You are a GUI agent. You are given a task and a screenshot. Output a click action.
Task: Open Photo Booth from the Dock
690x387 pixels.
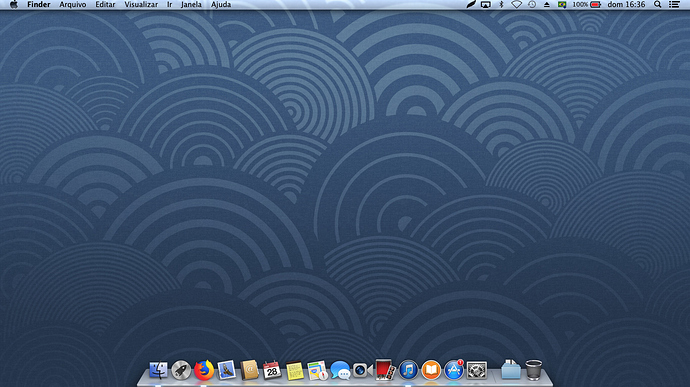pos(385,370)
